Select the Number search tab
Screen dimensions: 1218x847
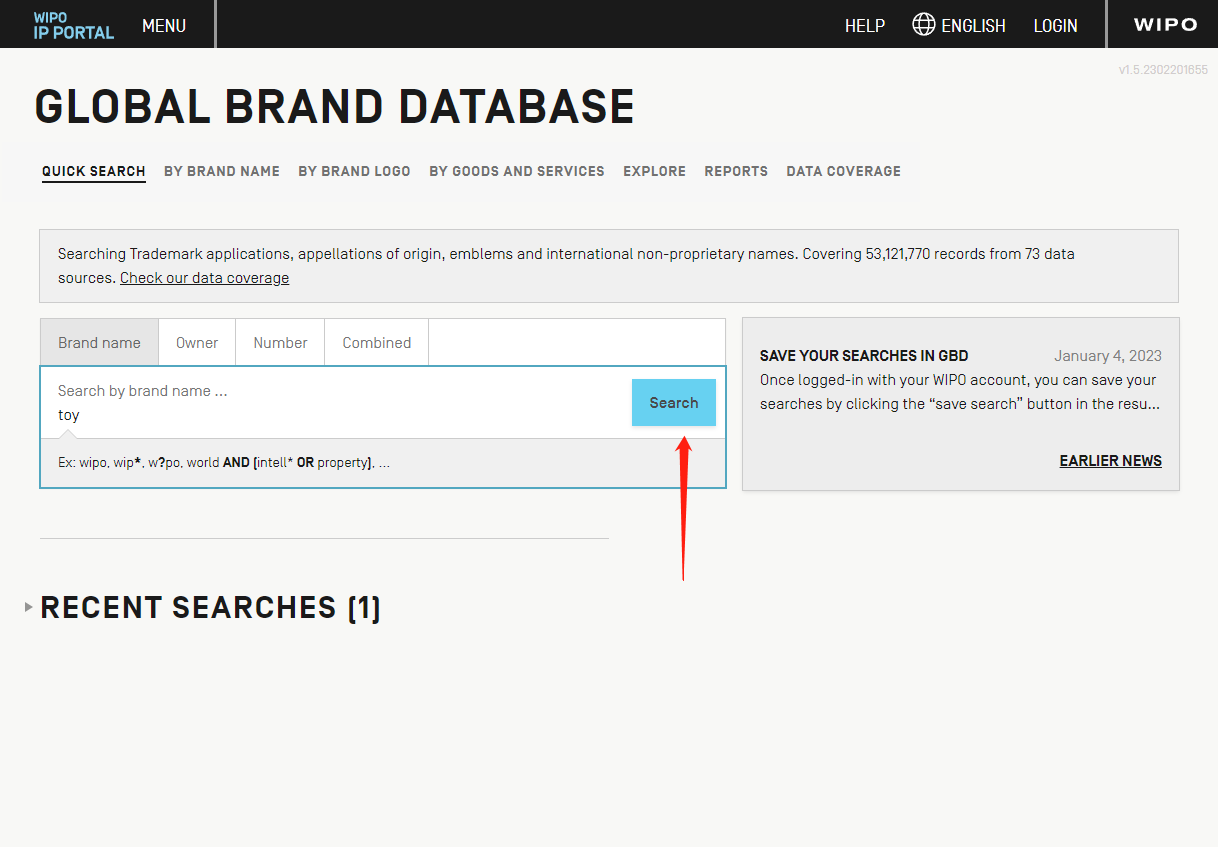[x=280, y=342]
